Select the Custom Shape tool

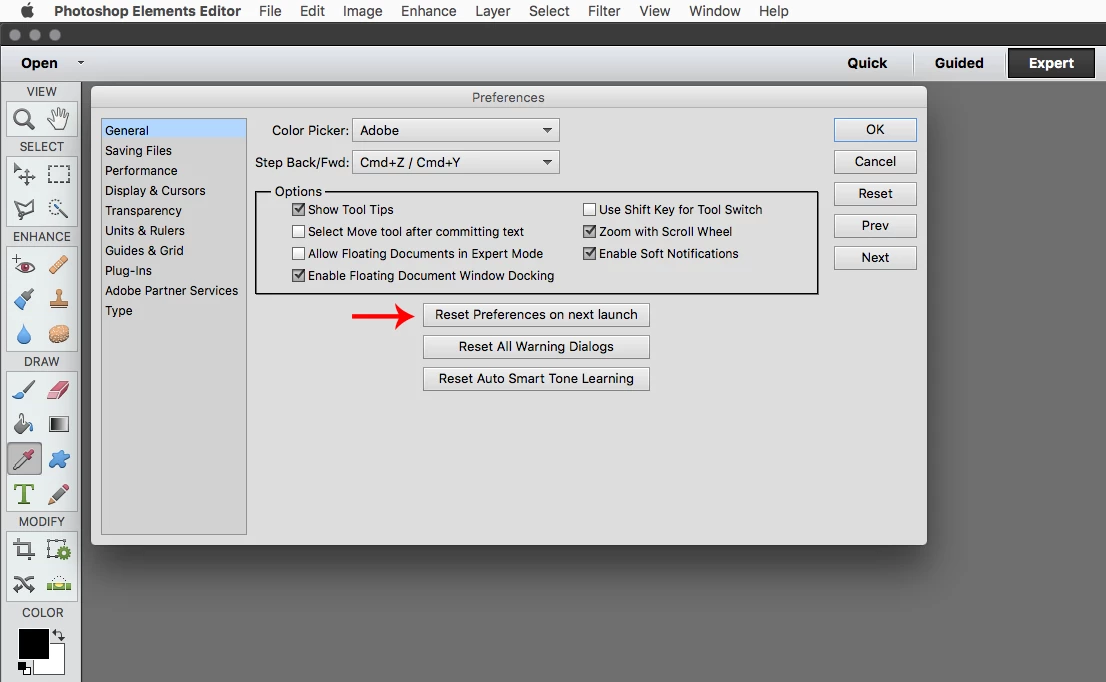[59, 459]
